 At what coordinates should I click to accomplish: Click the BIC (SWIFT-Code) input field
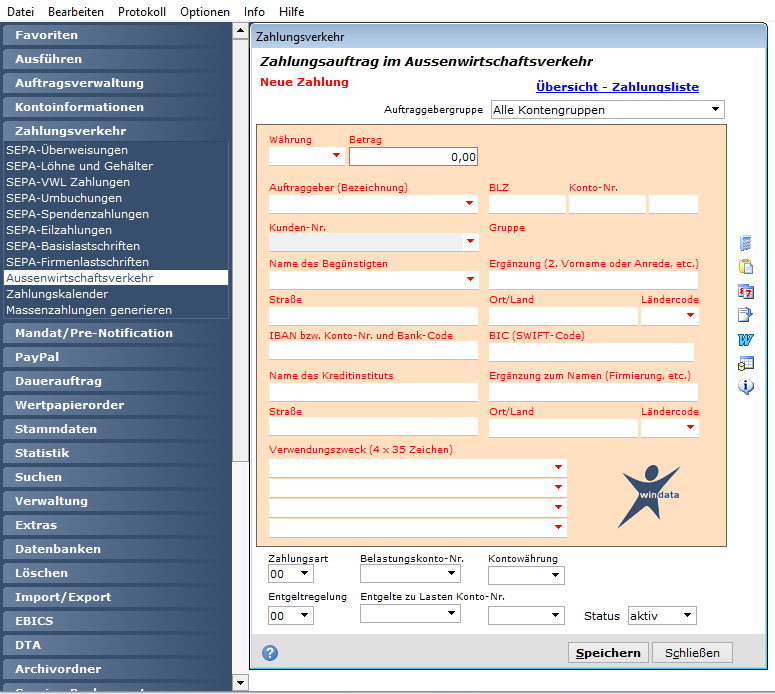pos(591,351)
